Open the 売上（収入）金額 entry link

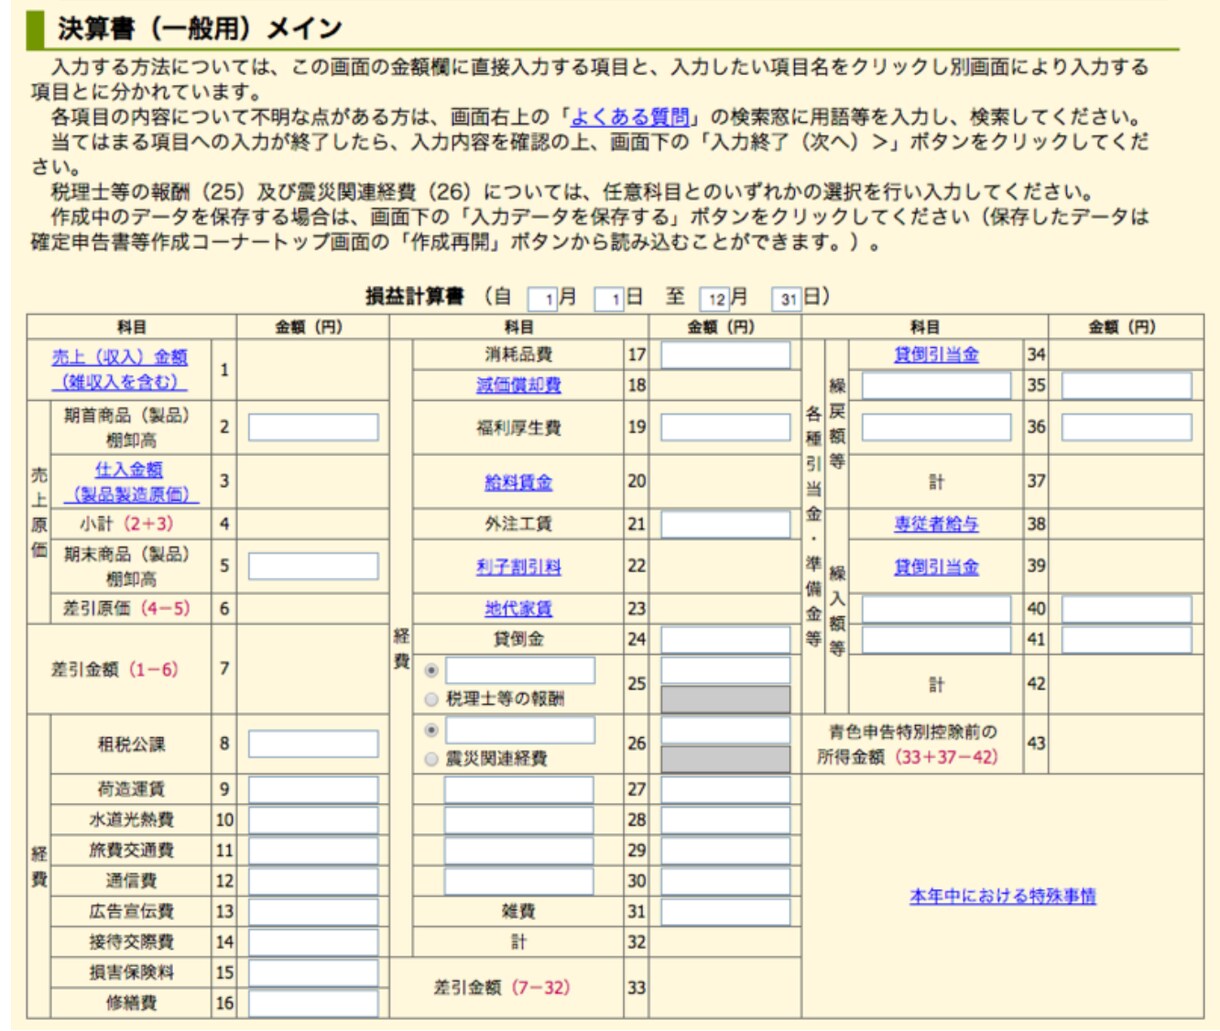(120, 369)
